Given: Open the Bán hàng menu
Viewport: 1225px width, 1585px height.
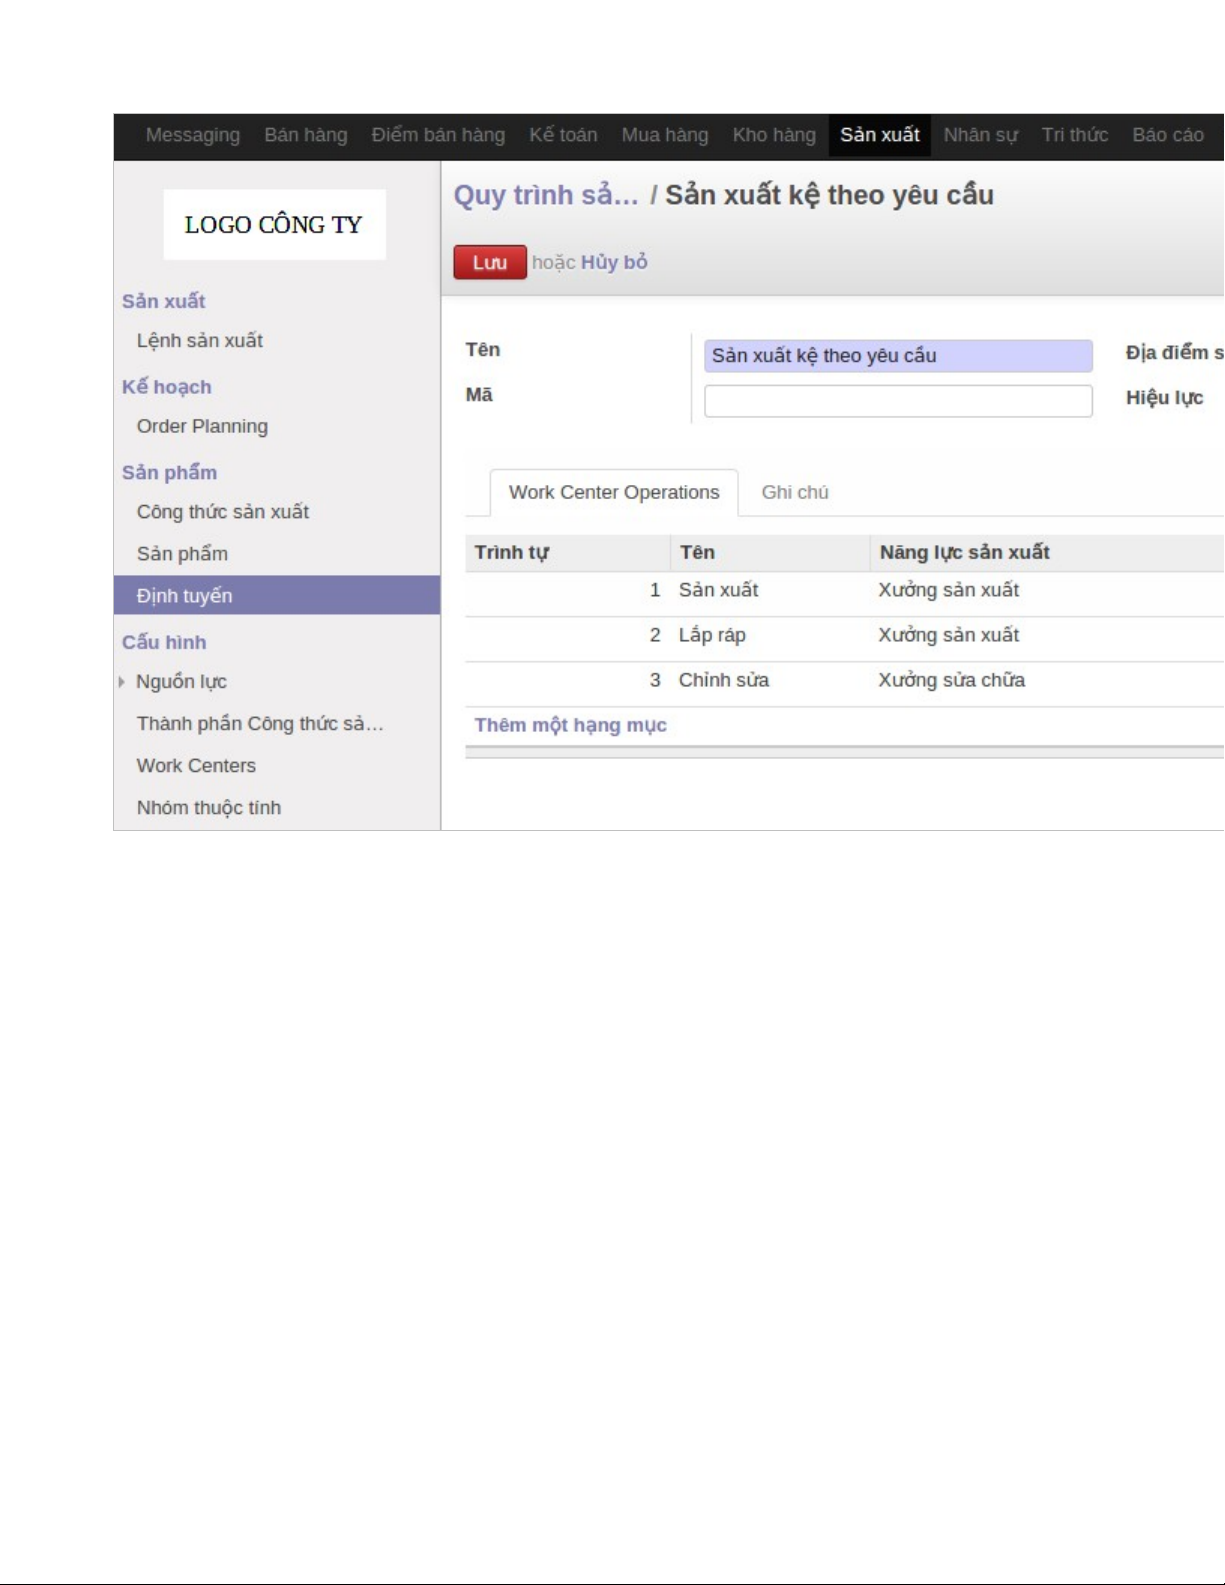Looking at the screenshot, I should coord(306,135).
